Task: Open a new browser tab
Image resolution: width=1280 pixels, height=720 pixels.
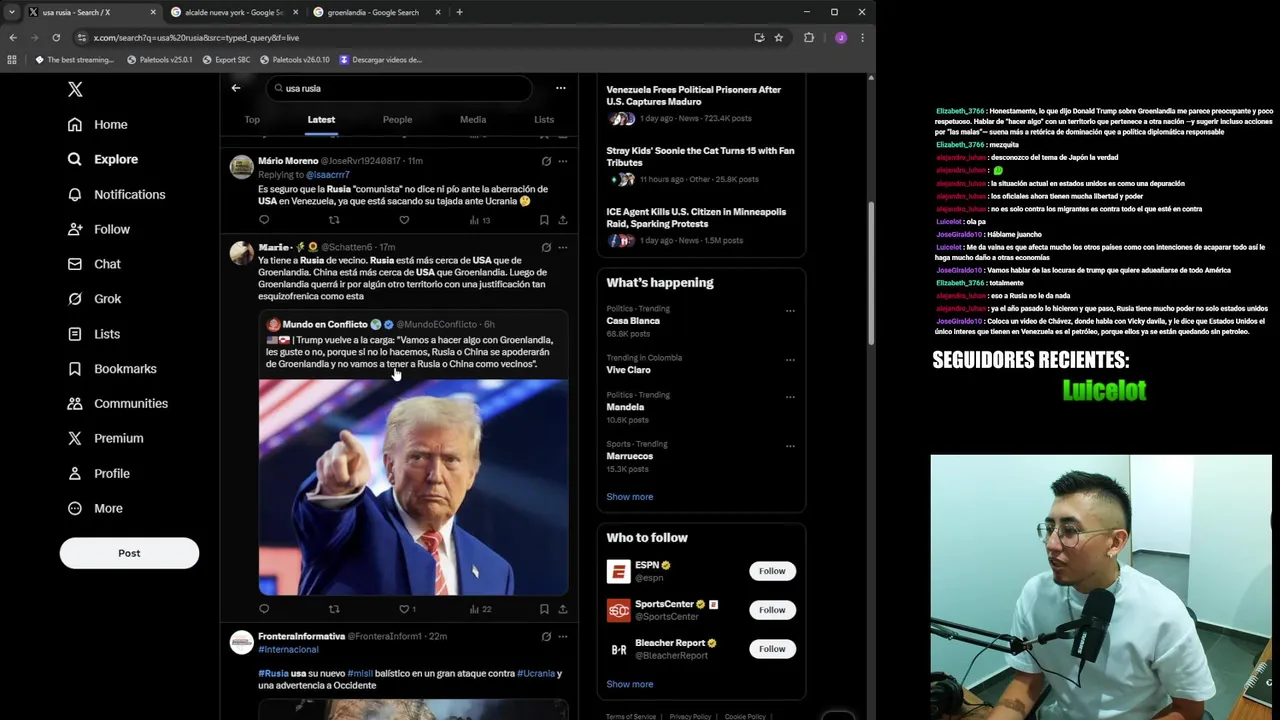Action: click(x=459, y=12)
